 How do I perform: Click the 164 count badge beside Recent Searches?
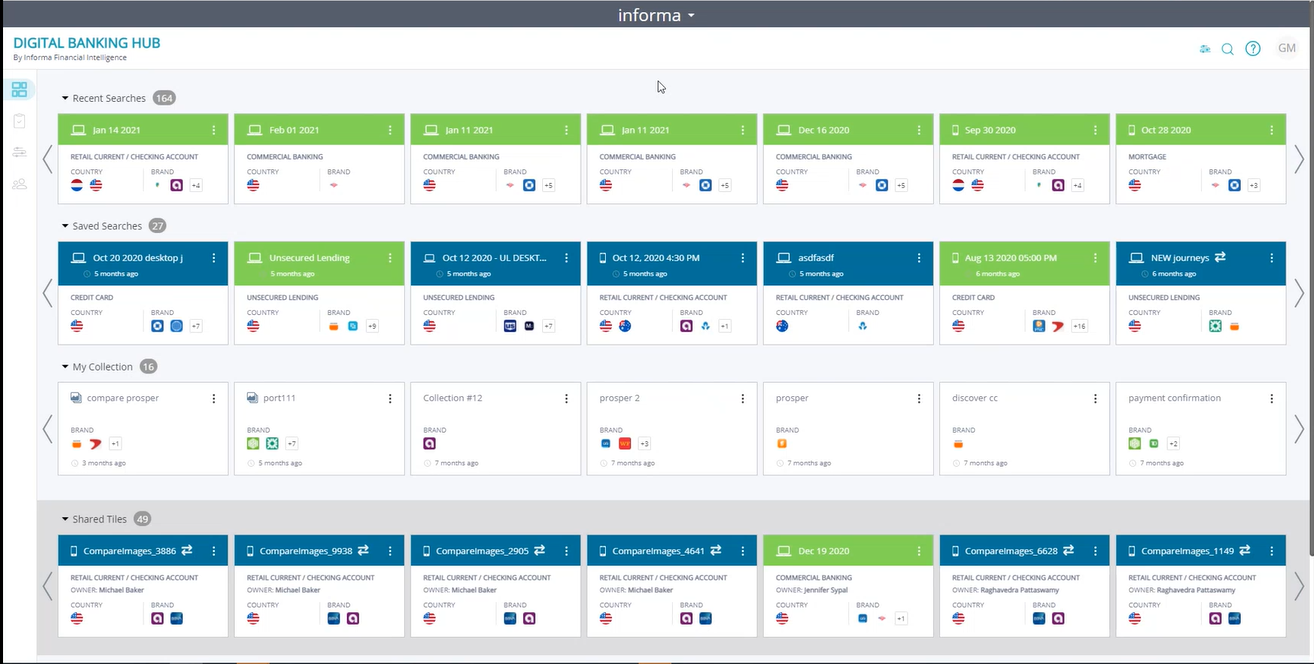[164, 98]
